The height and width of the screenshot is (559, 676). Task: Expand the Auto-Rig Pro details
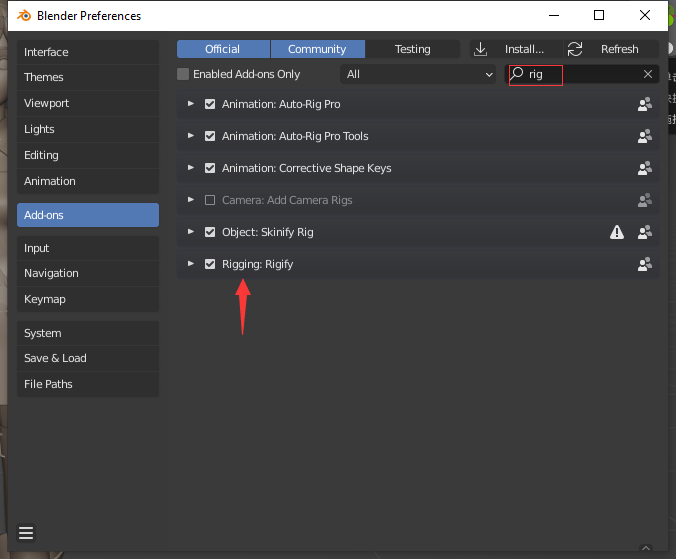tap(191, 104)
